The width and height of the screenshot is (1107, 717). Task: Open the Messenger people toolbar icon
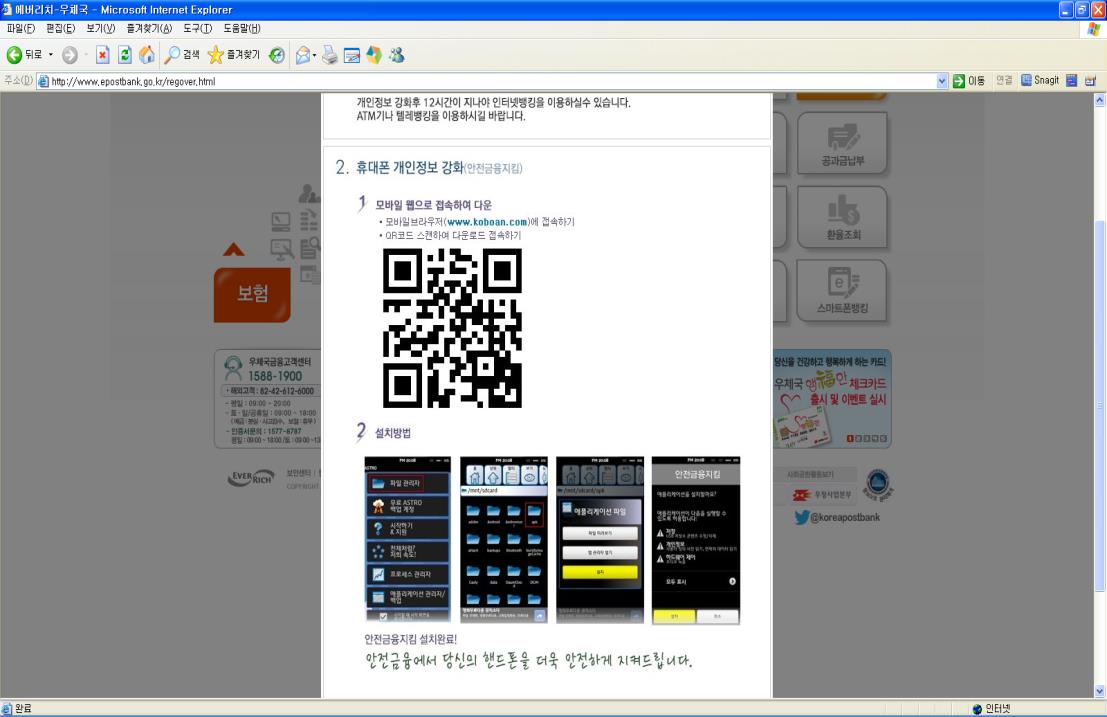397,54
